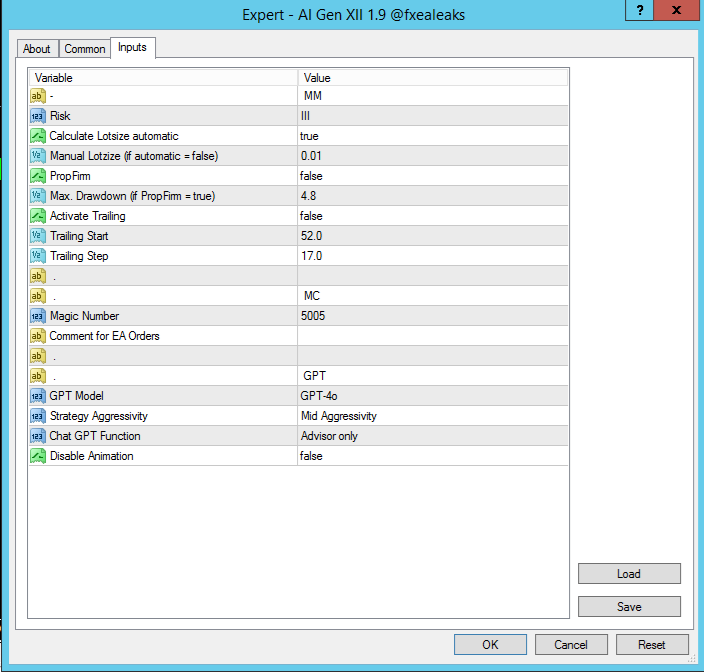The image size is (704, 672).
Task: Switch to the About tab
Action: click(37, 48)
